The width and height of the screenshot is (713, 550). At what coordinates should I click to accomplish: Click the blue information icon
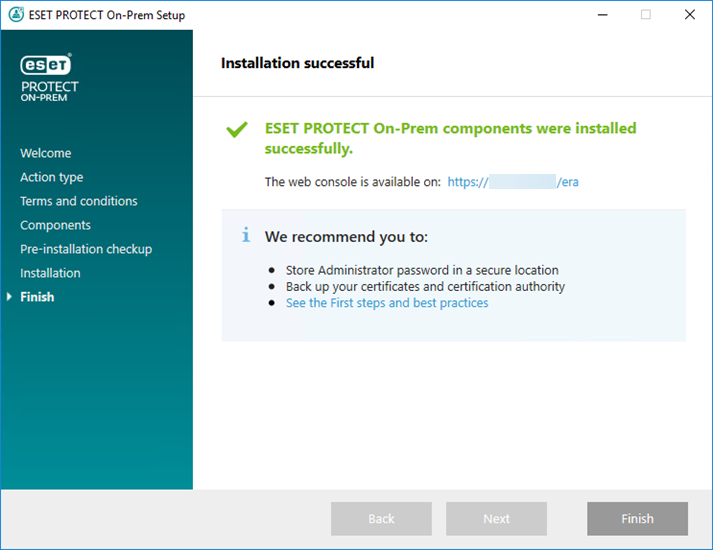[x=245, y=236]
